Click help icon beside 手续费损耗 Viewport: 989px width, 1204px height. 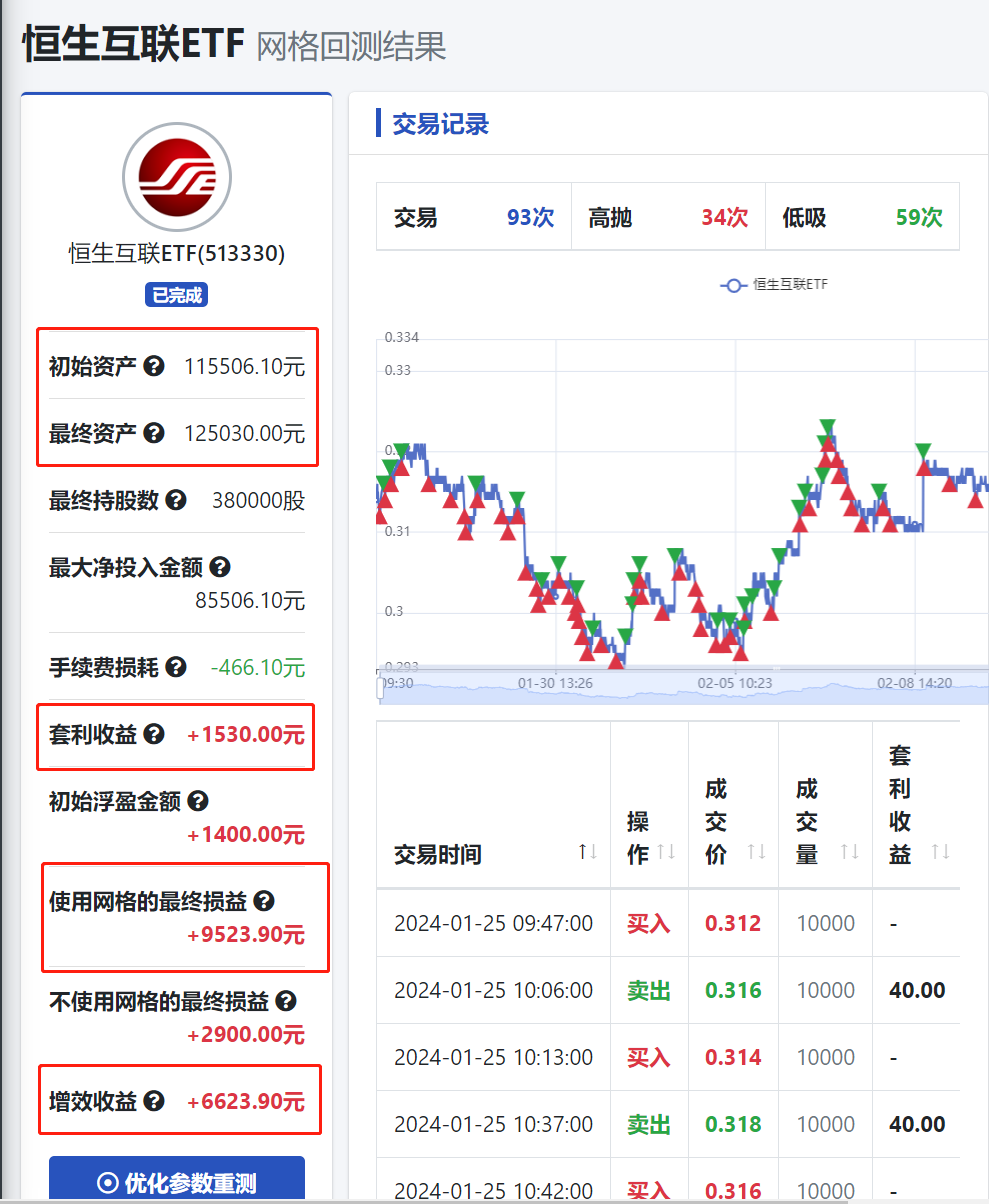176,667
